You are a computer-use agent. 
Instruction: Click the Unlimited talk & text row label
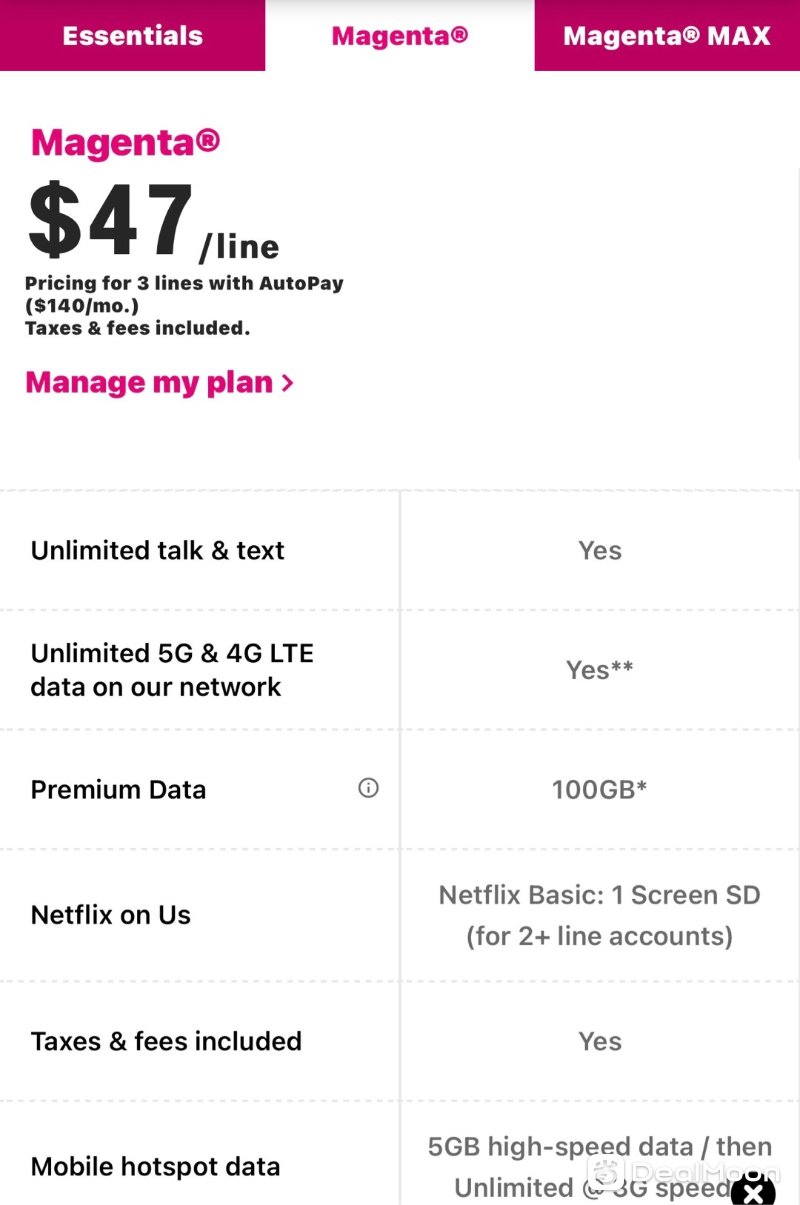(158, 550)
